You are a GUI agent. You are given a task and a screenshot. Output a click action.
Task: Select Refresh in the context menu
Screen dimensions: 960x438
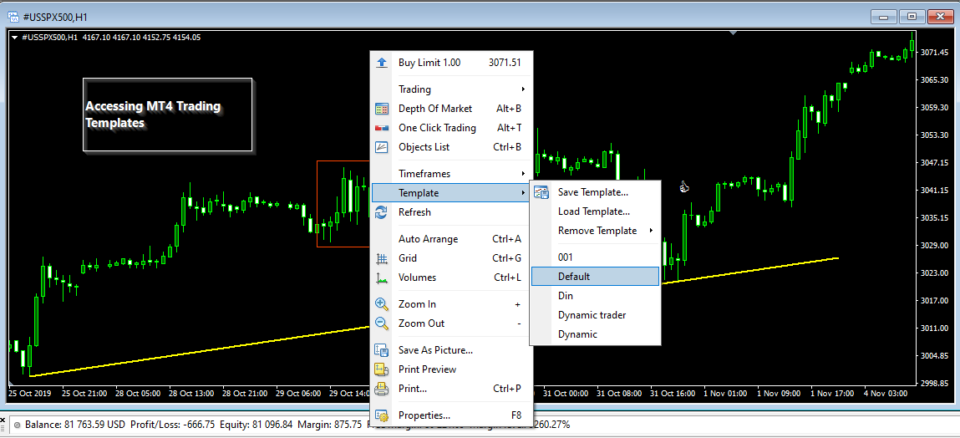click(x=451, y=212)
